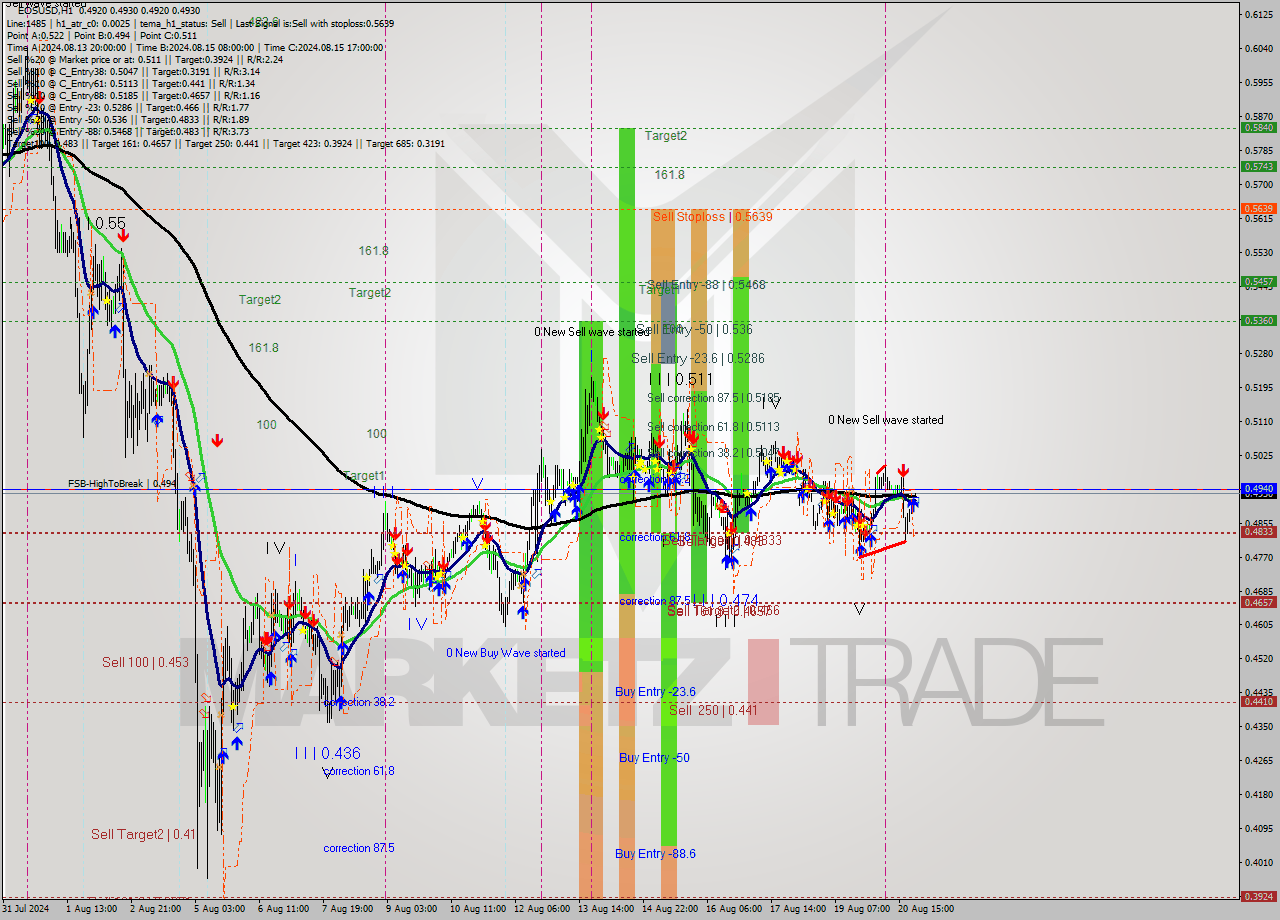Select green 0.5457 price tag on axis
Screen dimensions: 1280x920
coord(1258,281)
